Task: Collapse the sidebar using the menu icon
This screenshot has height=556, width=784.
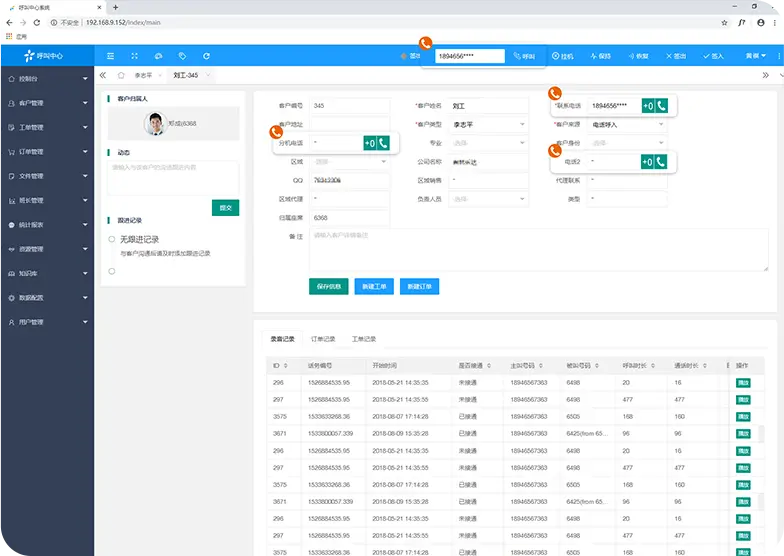Action: (110, 56)
